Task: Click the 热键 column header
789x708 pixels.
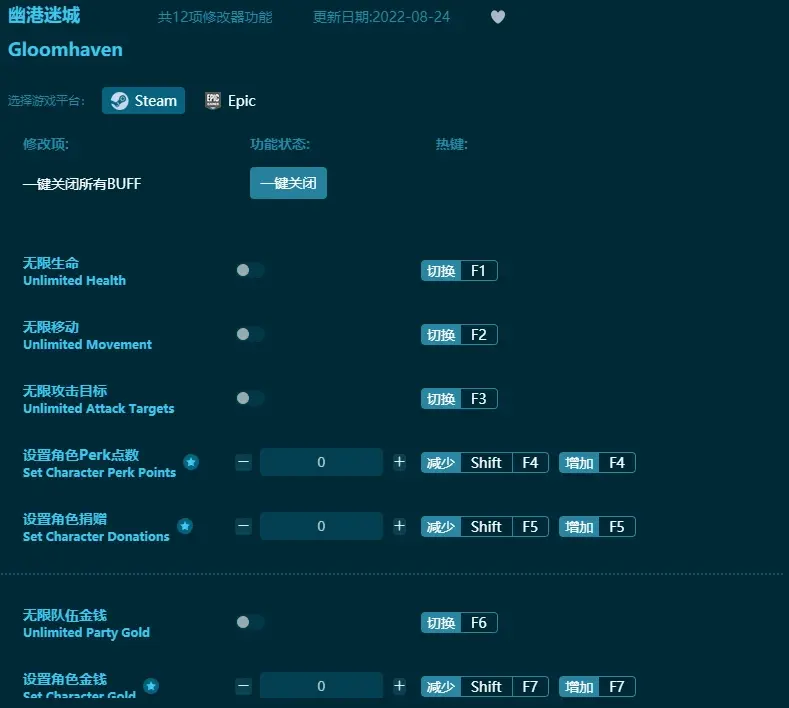Action: click(x=451, y=144)
